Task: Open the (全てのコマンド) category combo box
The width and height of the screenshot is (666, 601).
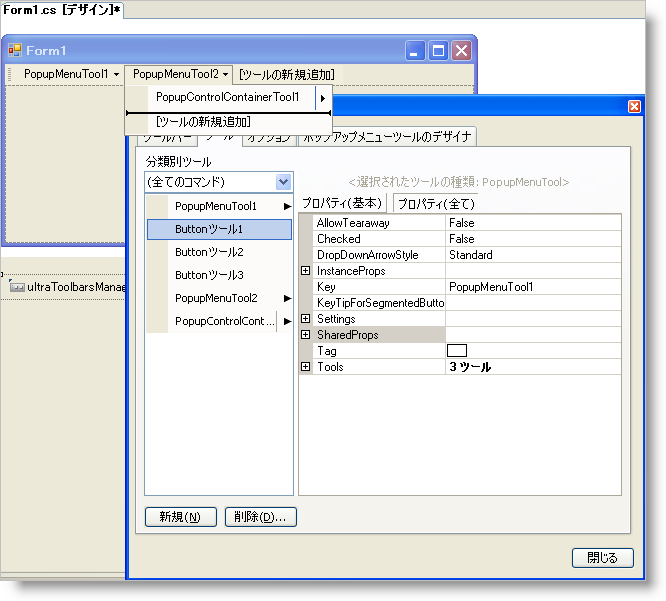Action: [283, 182]
